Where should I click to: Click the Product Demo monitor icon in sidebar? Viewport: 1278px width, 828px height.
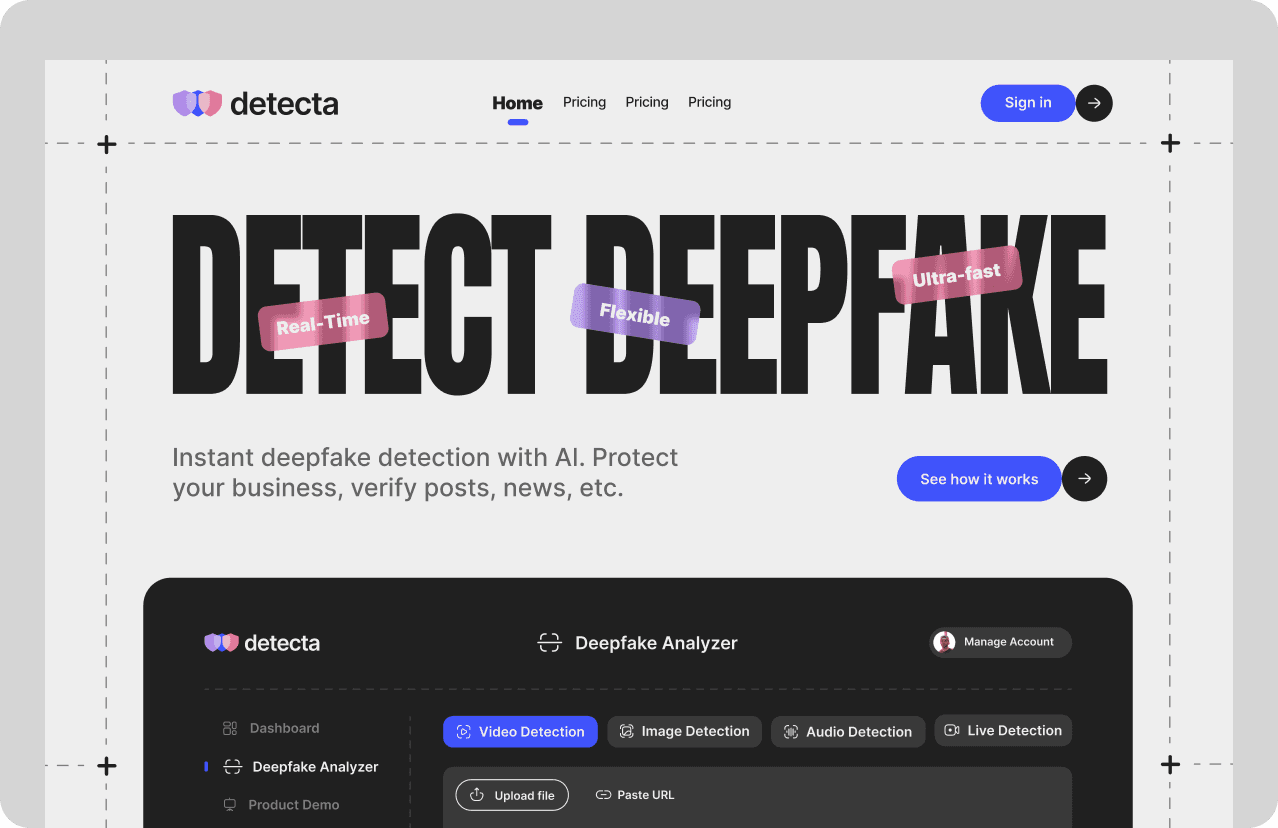[230, 805]
